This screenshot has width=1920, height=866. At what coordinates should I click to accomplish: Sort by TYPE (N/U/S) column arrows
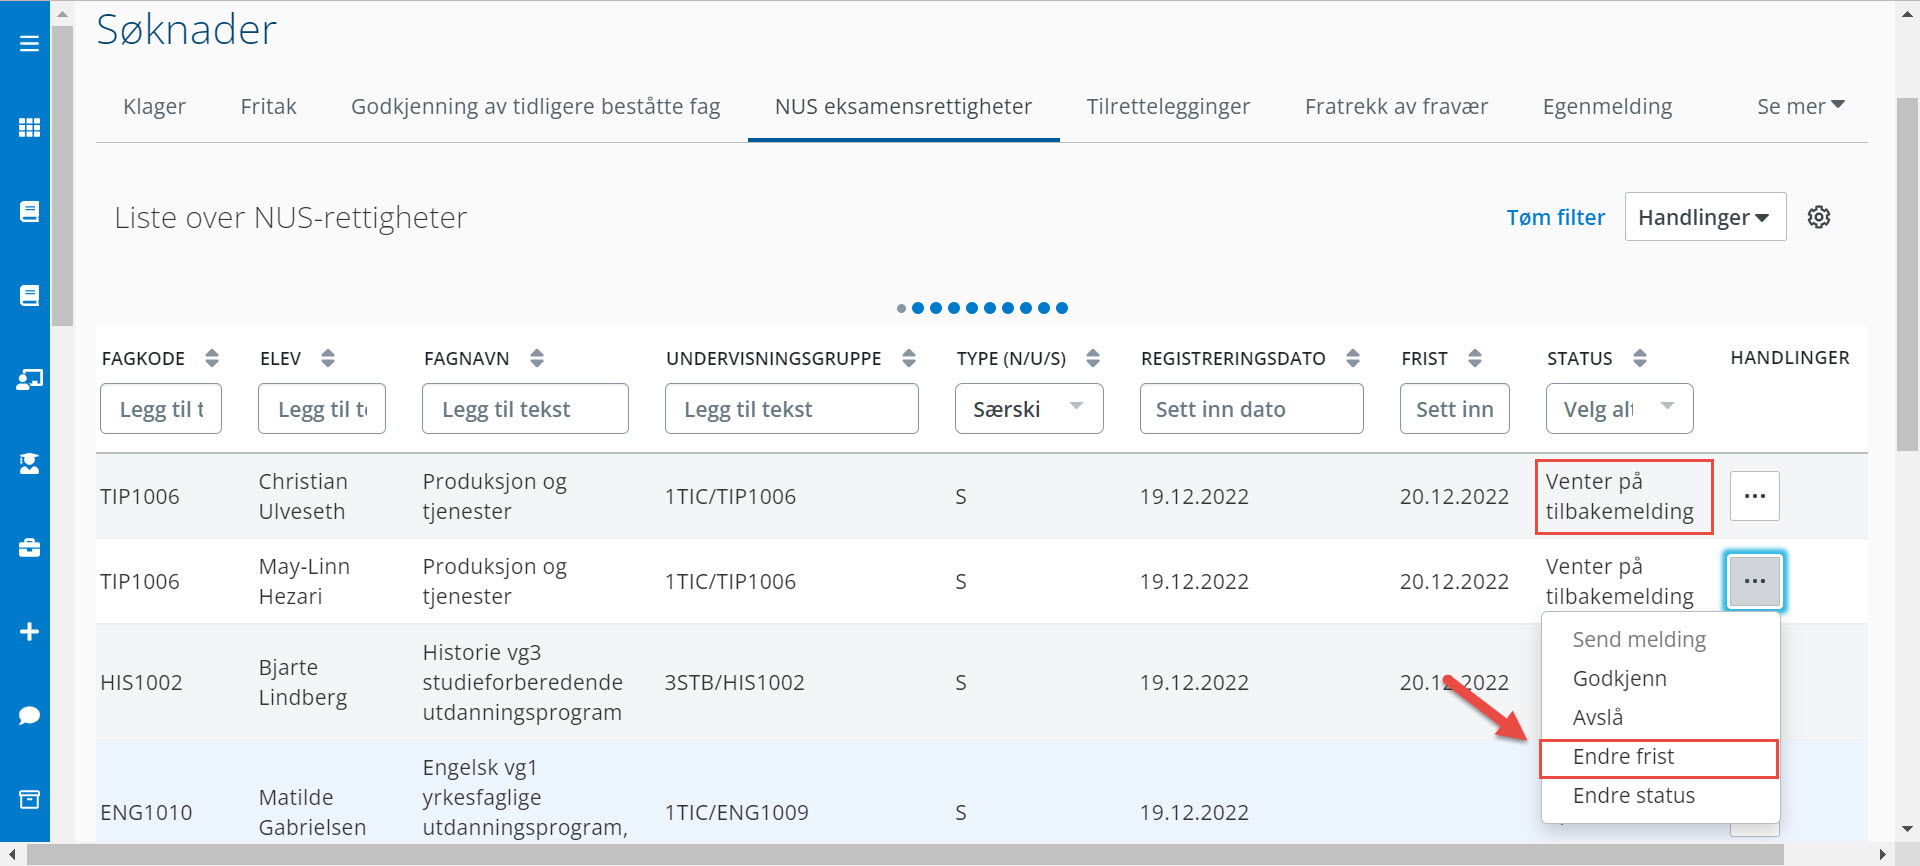(1093, 358)
